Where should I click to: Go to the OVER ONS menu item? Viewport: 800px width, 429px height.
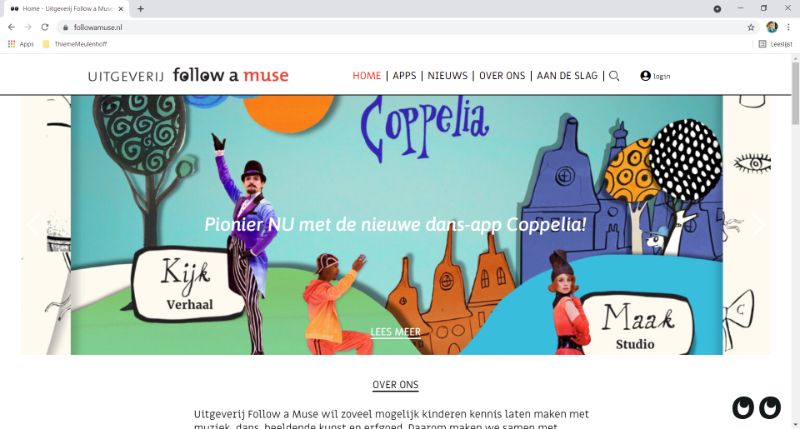pos(502,75)
